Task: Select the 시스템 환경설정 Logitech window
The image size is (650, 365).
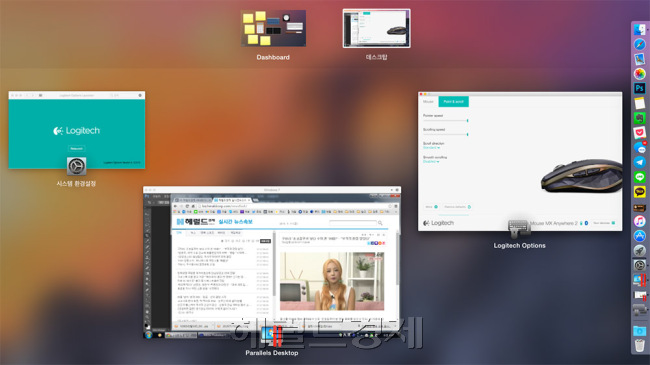Action: pos(77,130)
